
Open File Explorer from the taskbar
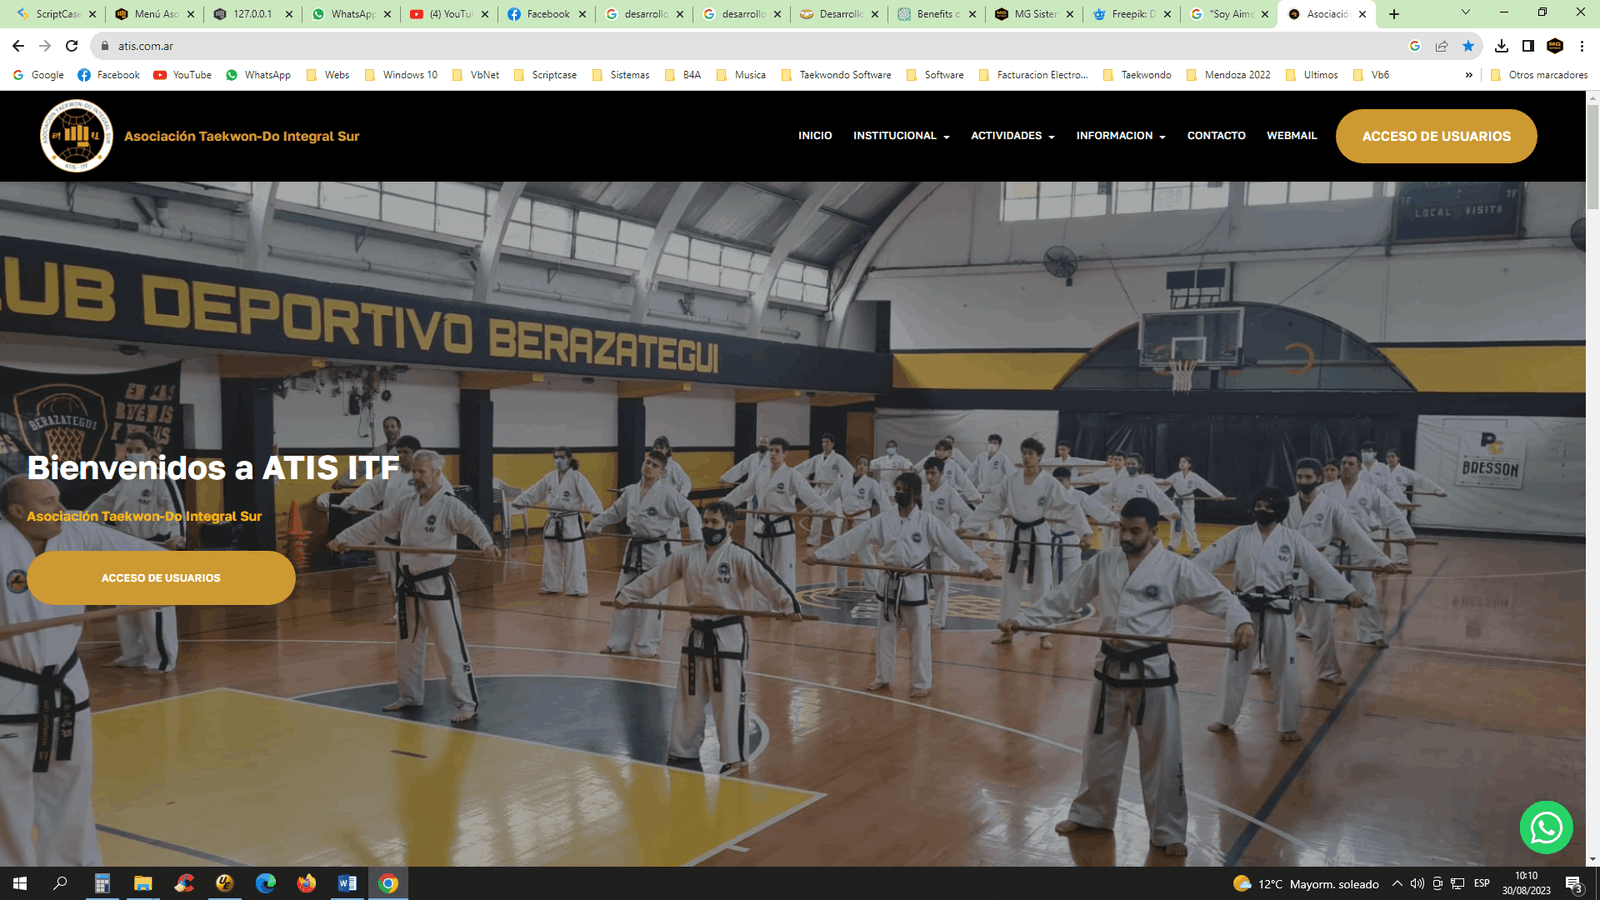click(x=143, y=883)
